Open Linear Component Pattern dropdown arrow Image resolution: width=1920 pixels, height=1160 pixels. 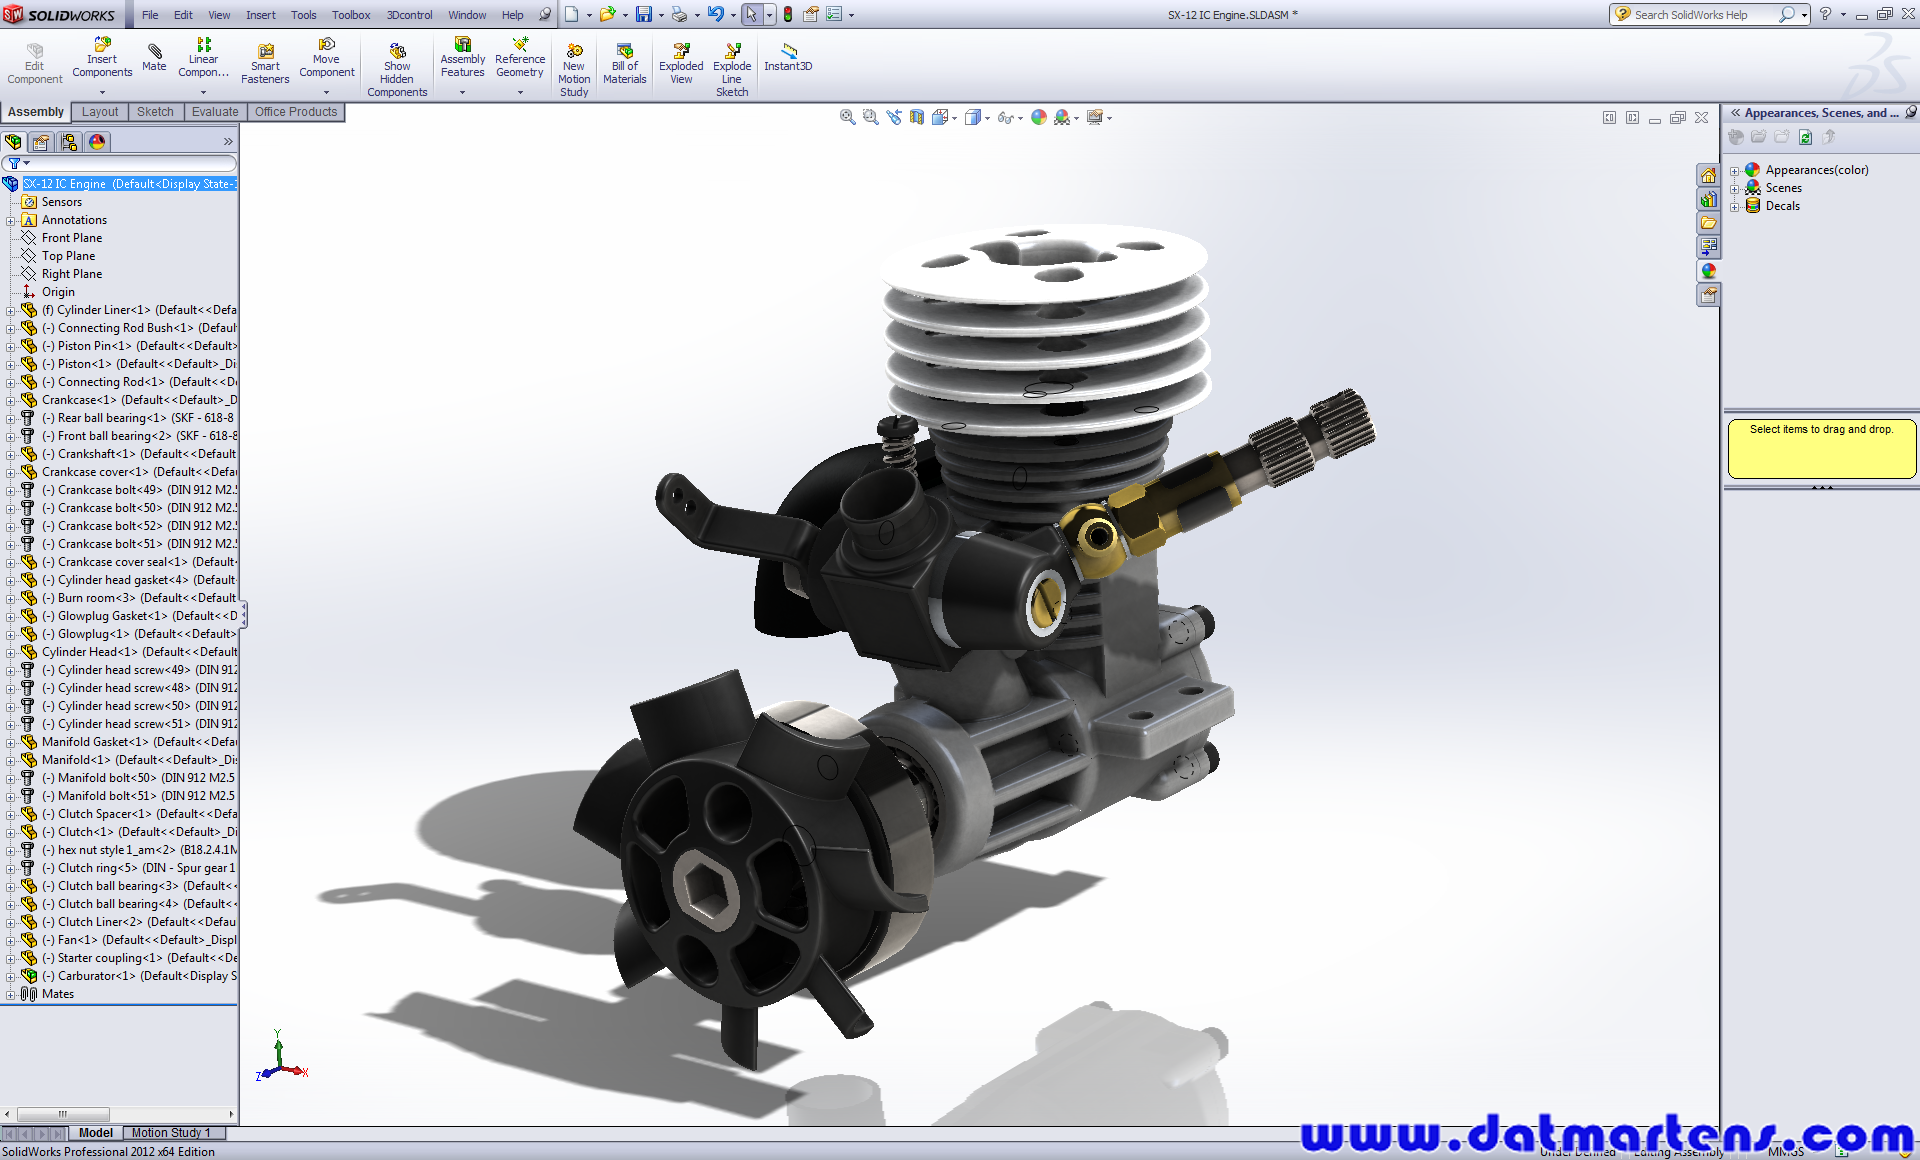pyautogui.click(x=203, y=92)
